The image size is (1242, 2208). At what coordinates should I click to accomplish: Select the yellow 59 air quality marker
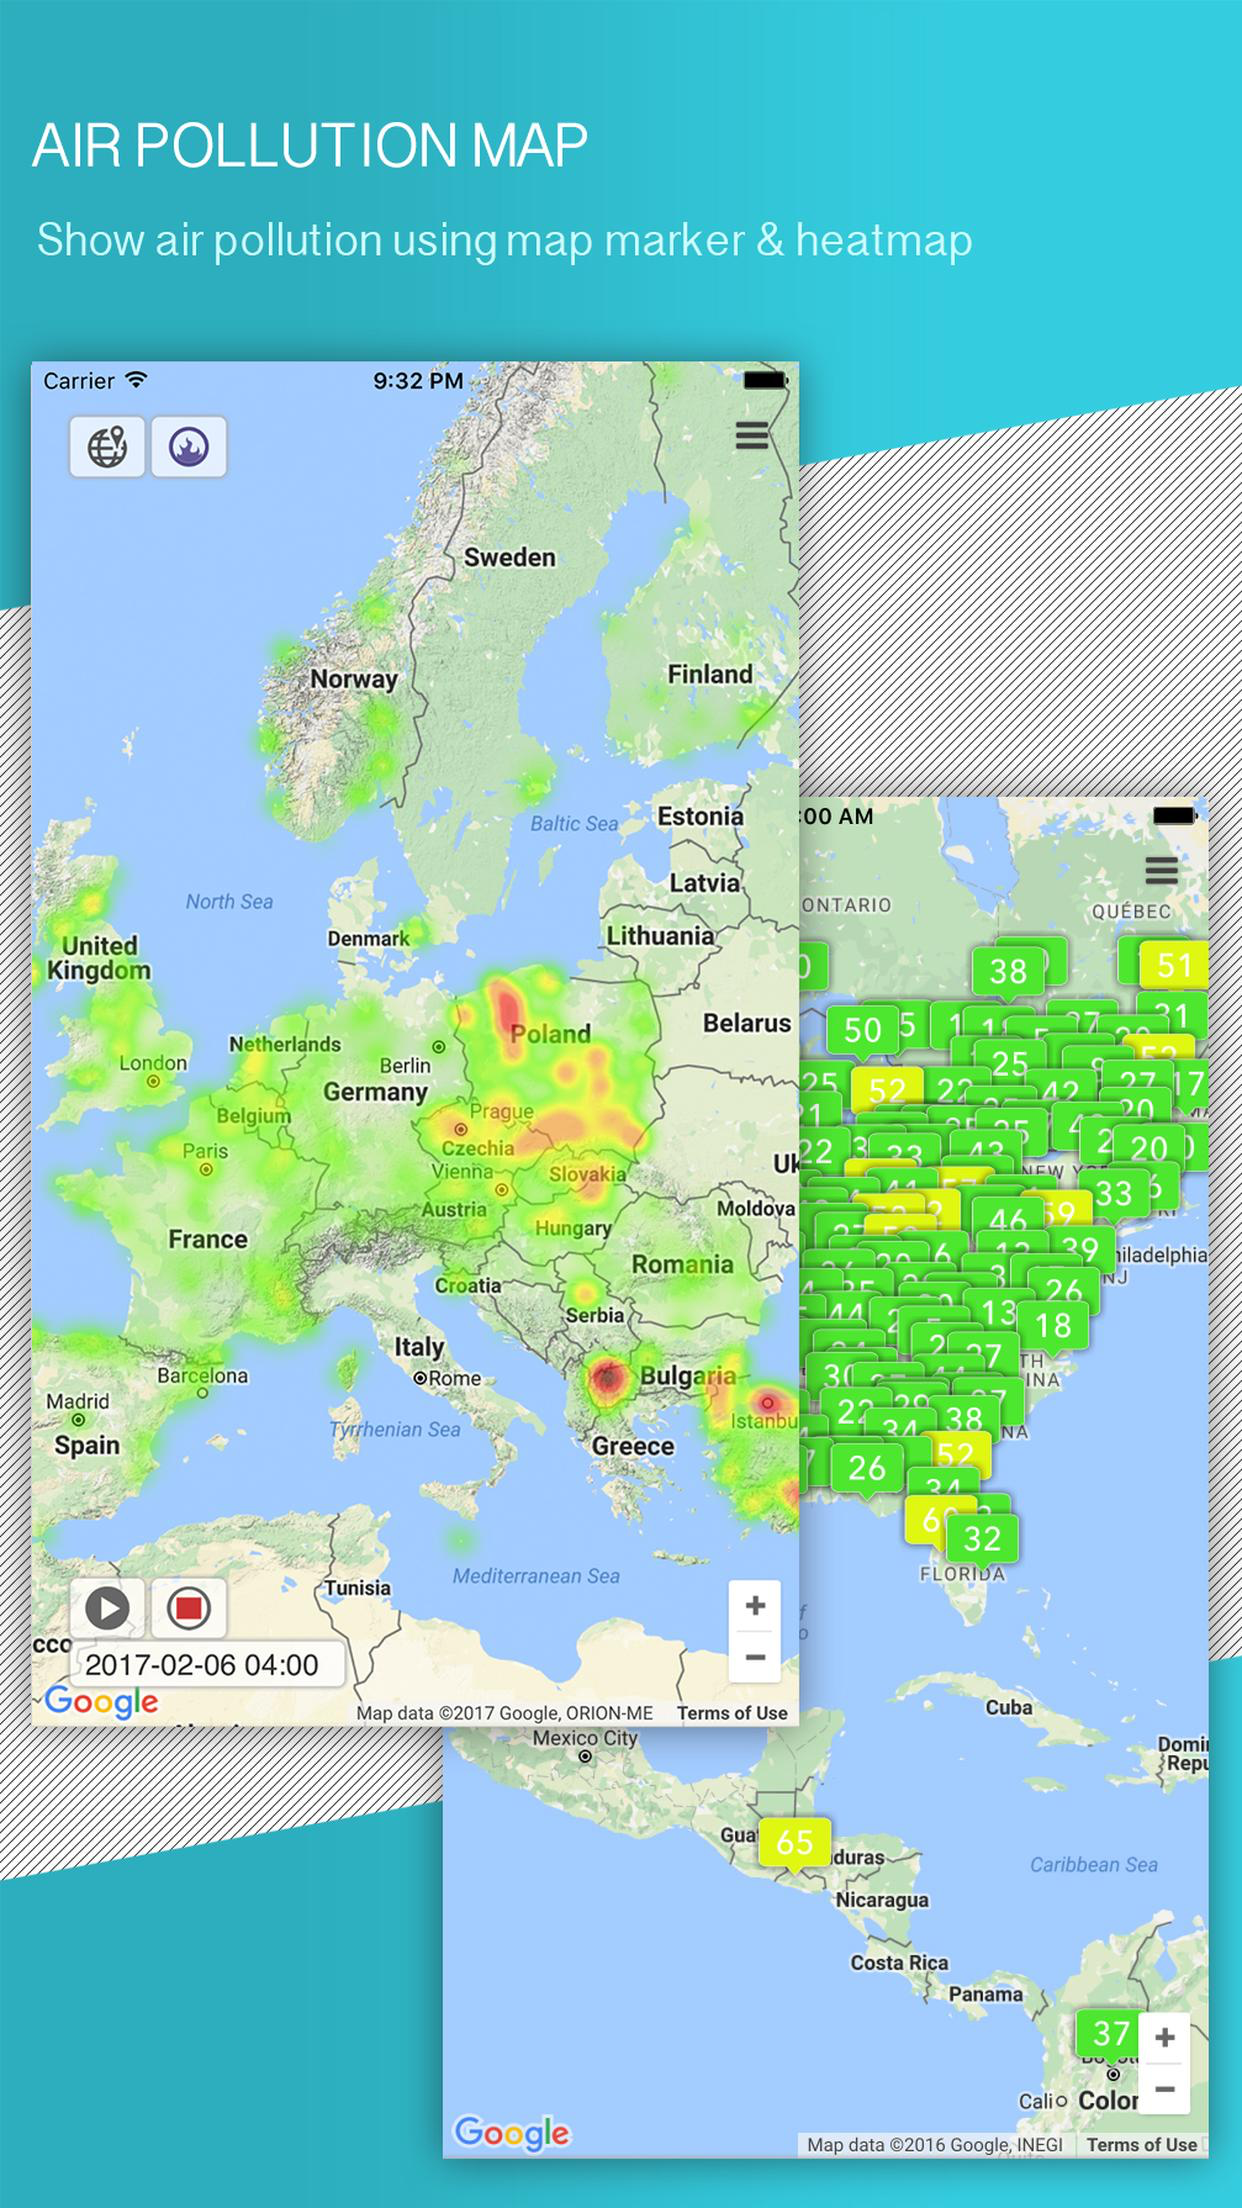coord(1064,1208)
